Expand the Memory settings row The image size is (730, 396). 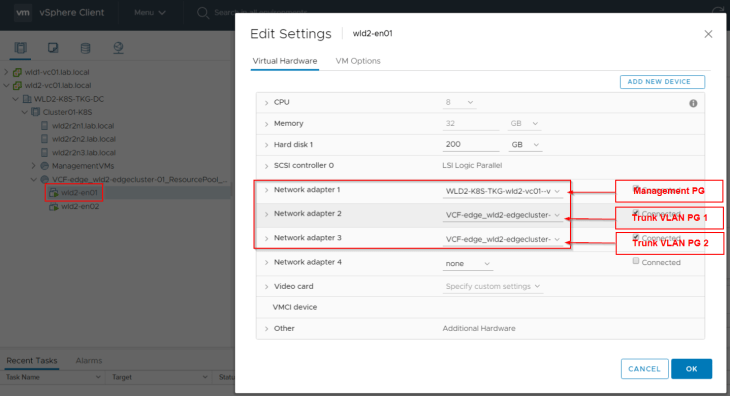point(266,124)
